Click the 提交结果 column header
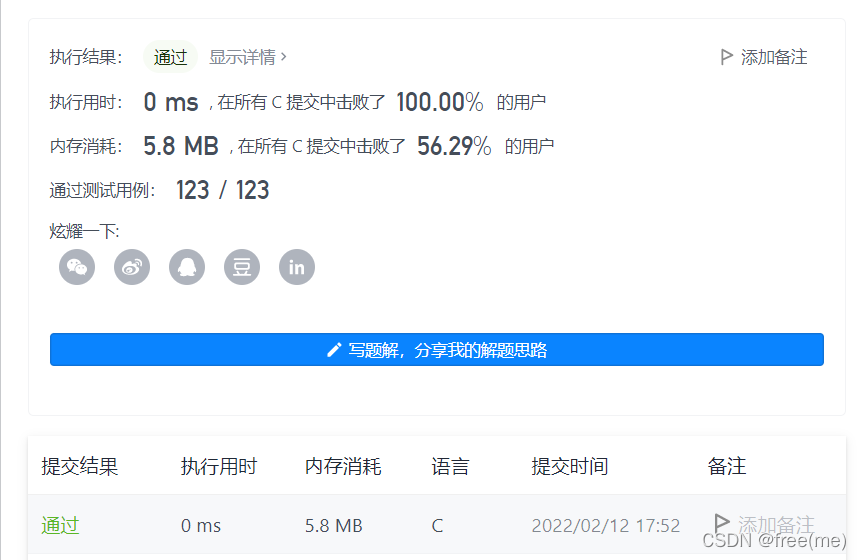Screen dimensions: 861x560 80,466
